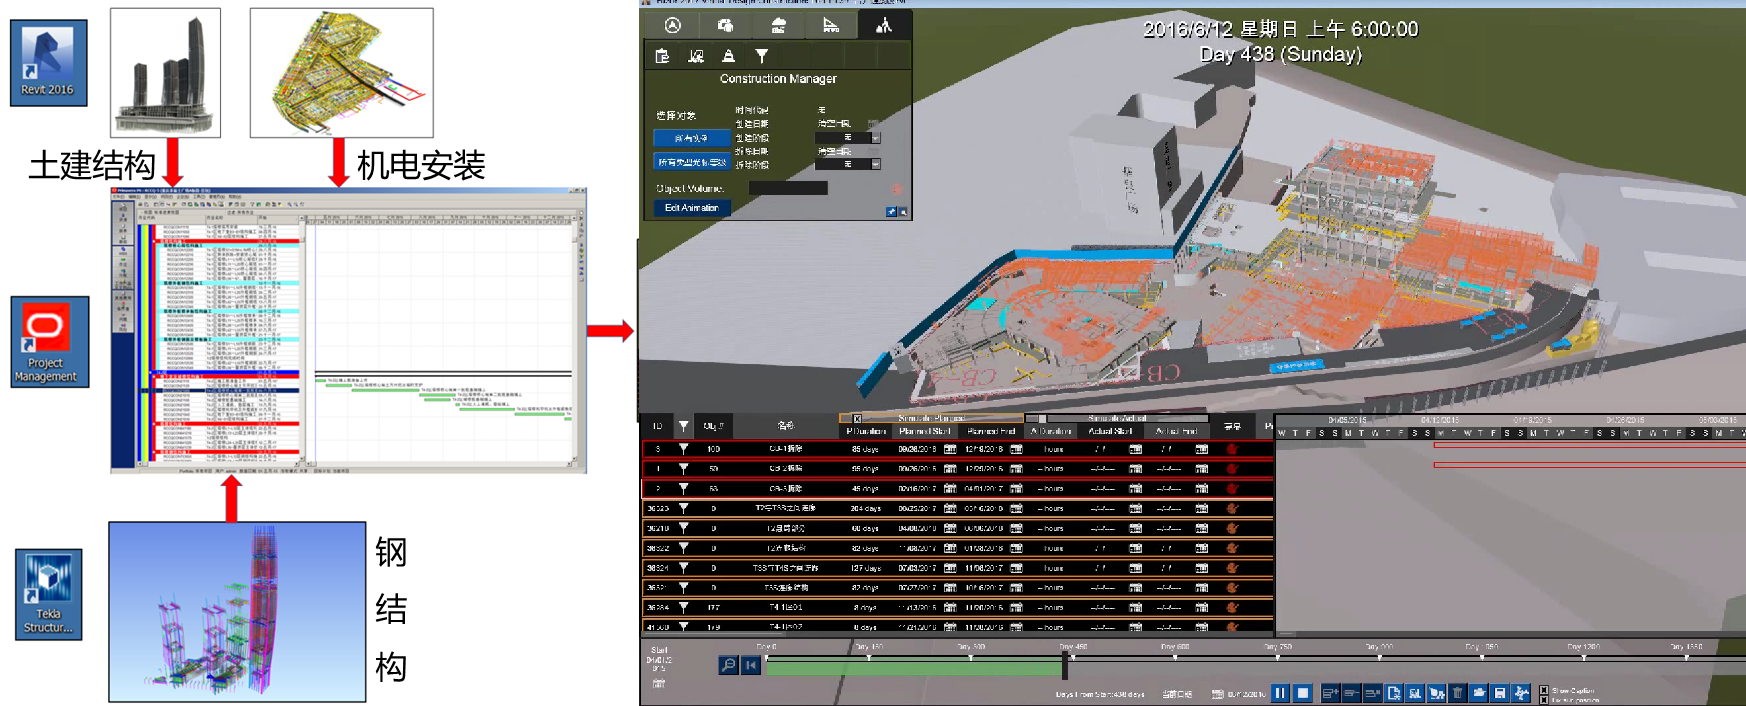
Task: Click the Edit Animation button
Action: coord(692,208)
